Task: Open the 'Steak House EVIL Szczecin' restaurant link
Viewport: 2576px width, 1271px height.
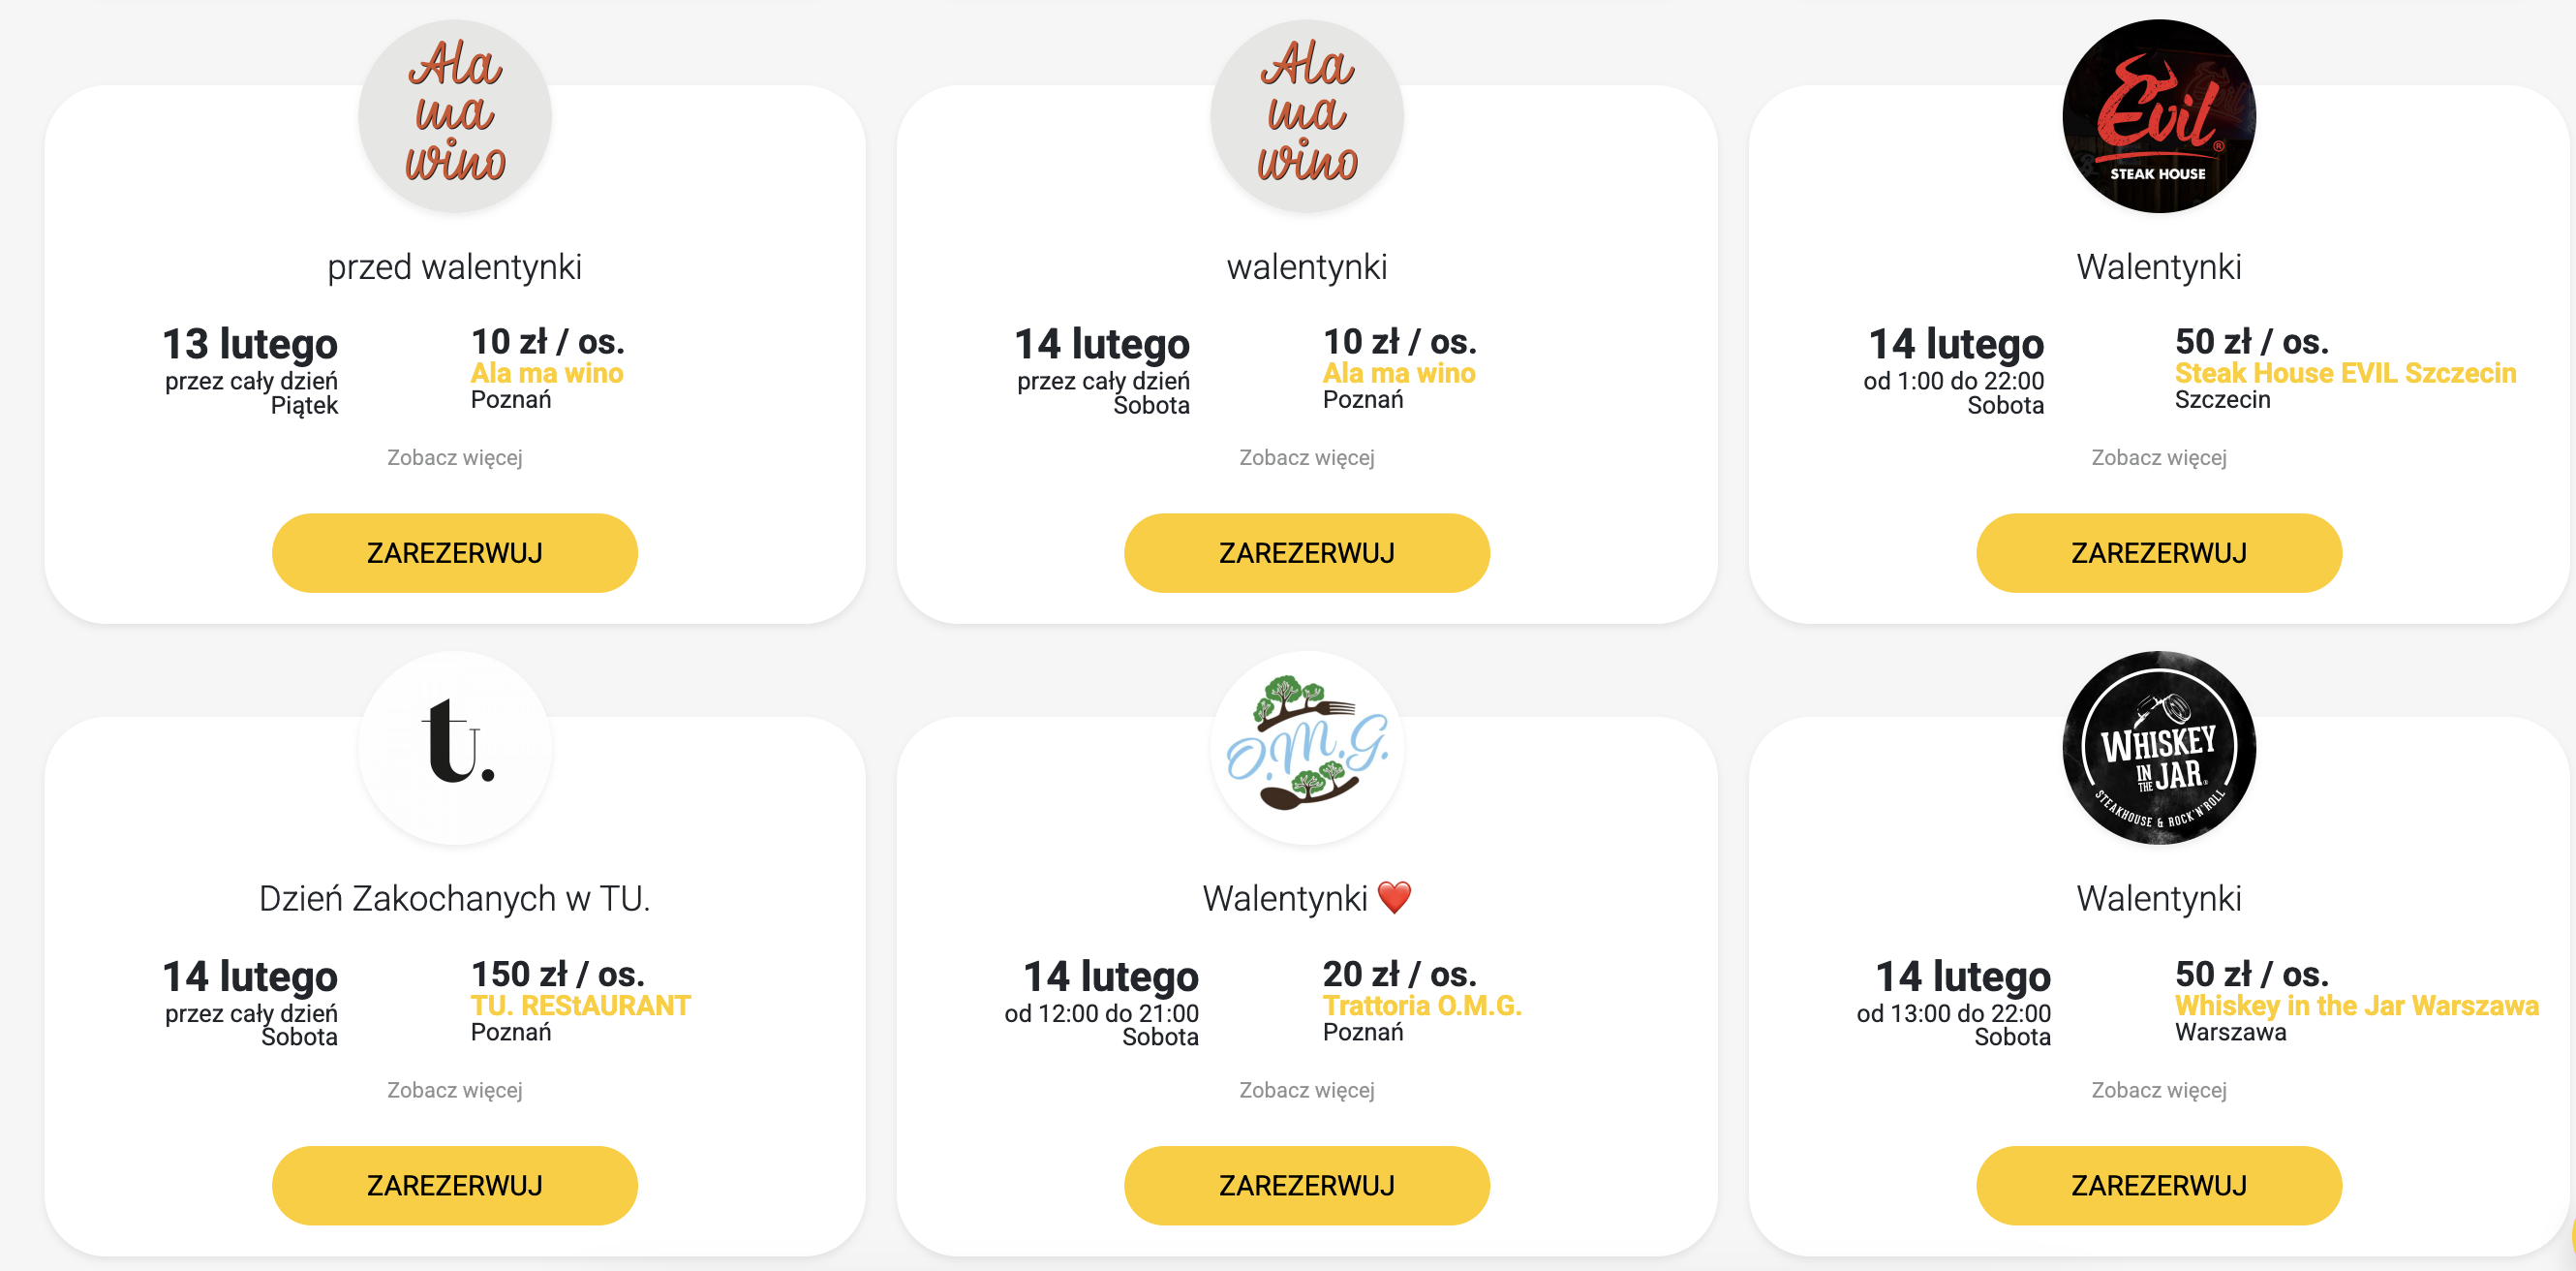Action: click(x=2344, y=373)
